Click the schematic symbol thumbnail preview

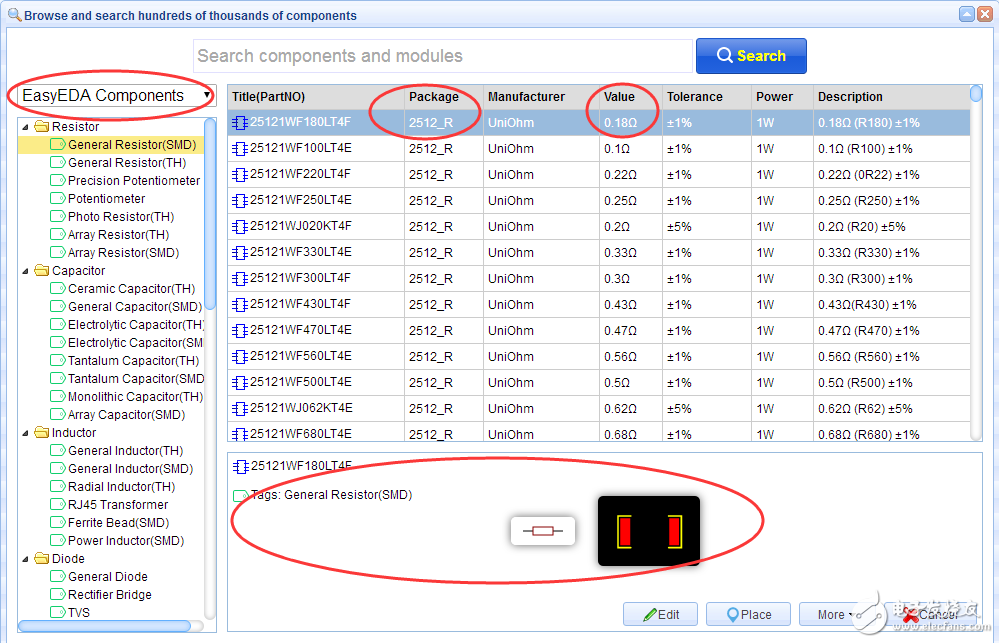click(543, 531)
